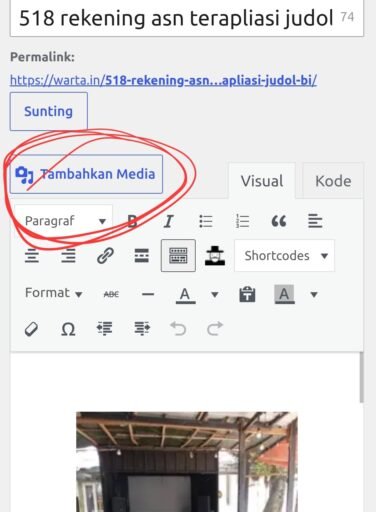
Task: Insert or edit link
Action: 105,256
